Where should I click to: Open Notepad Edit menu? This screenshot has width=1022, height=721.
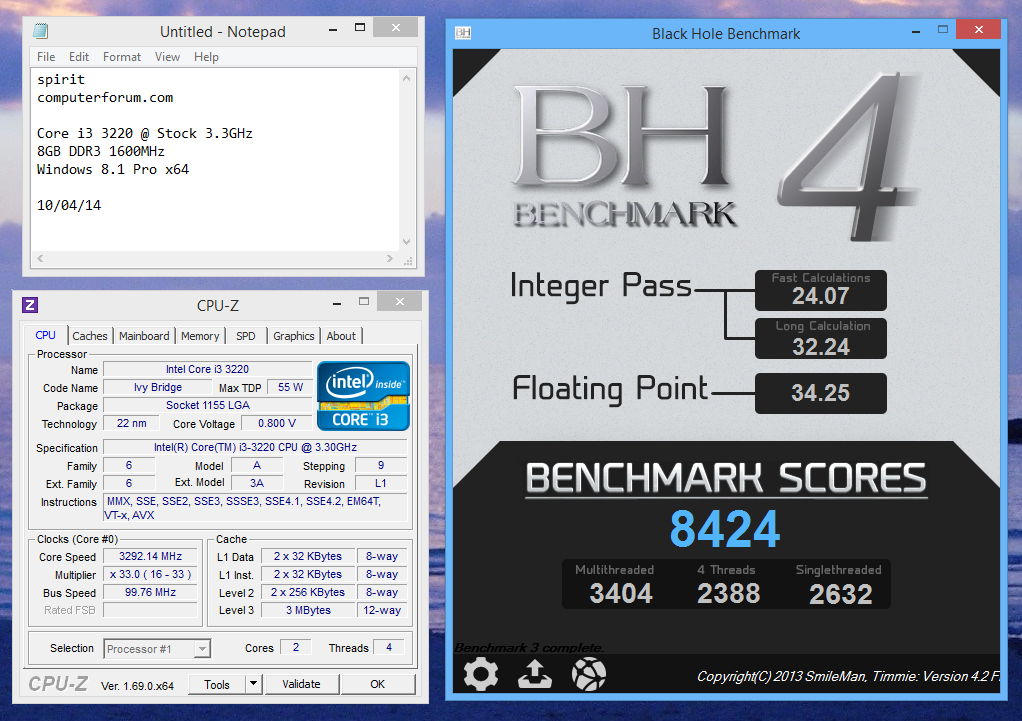(79, 57)
